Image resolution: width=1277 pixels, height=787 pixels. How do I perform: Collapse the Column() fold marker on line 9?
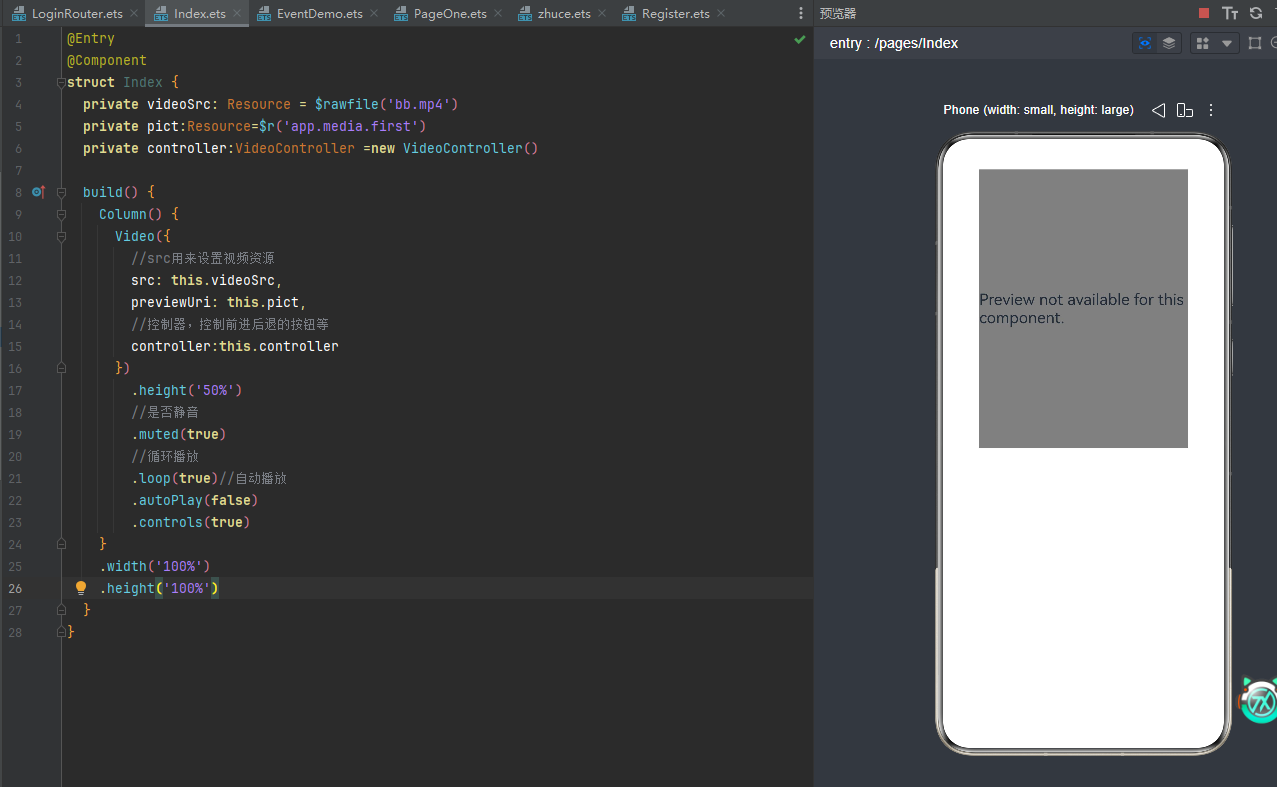(62, 214)
